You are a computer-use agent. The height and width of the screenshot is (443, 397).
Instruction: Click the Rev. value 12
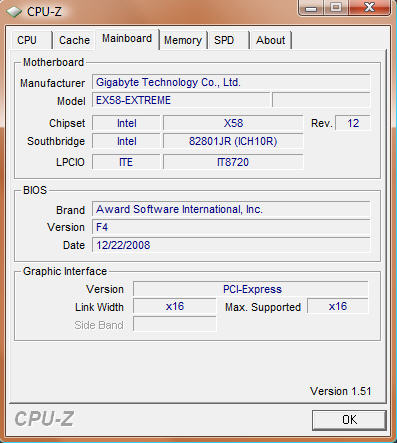point(353,123)
